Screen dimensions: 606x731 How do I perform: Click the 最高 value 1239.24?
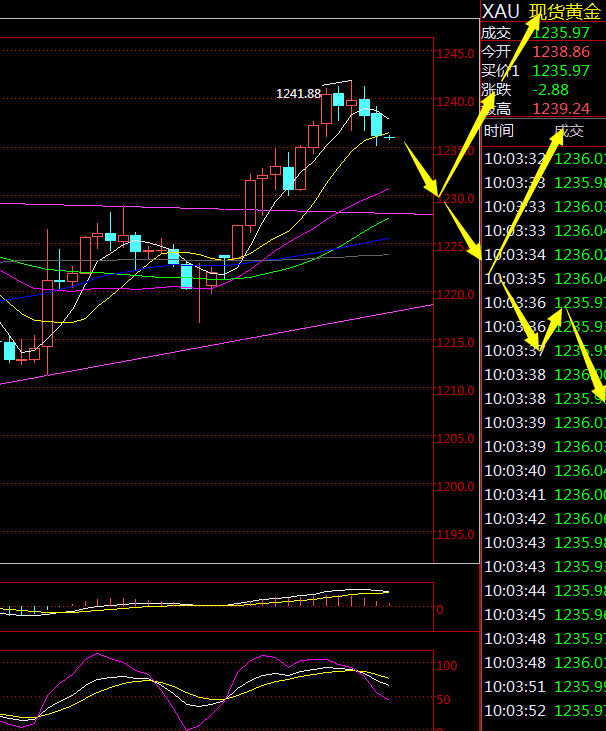click(561, 109)
